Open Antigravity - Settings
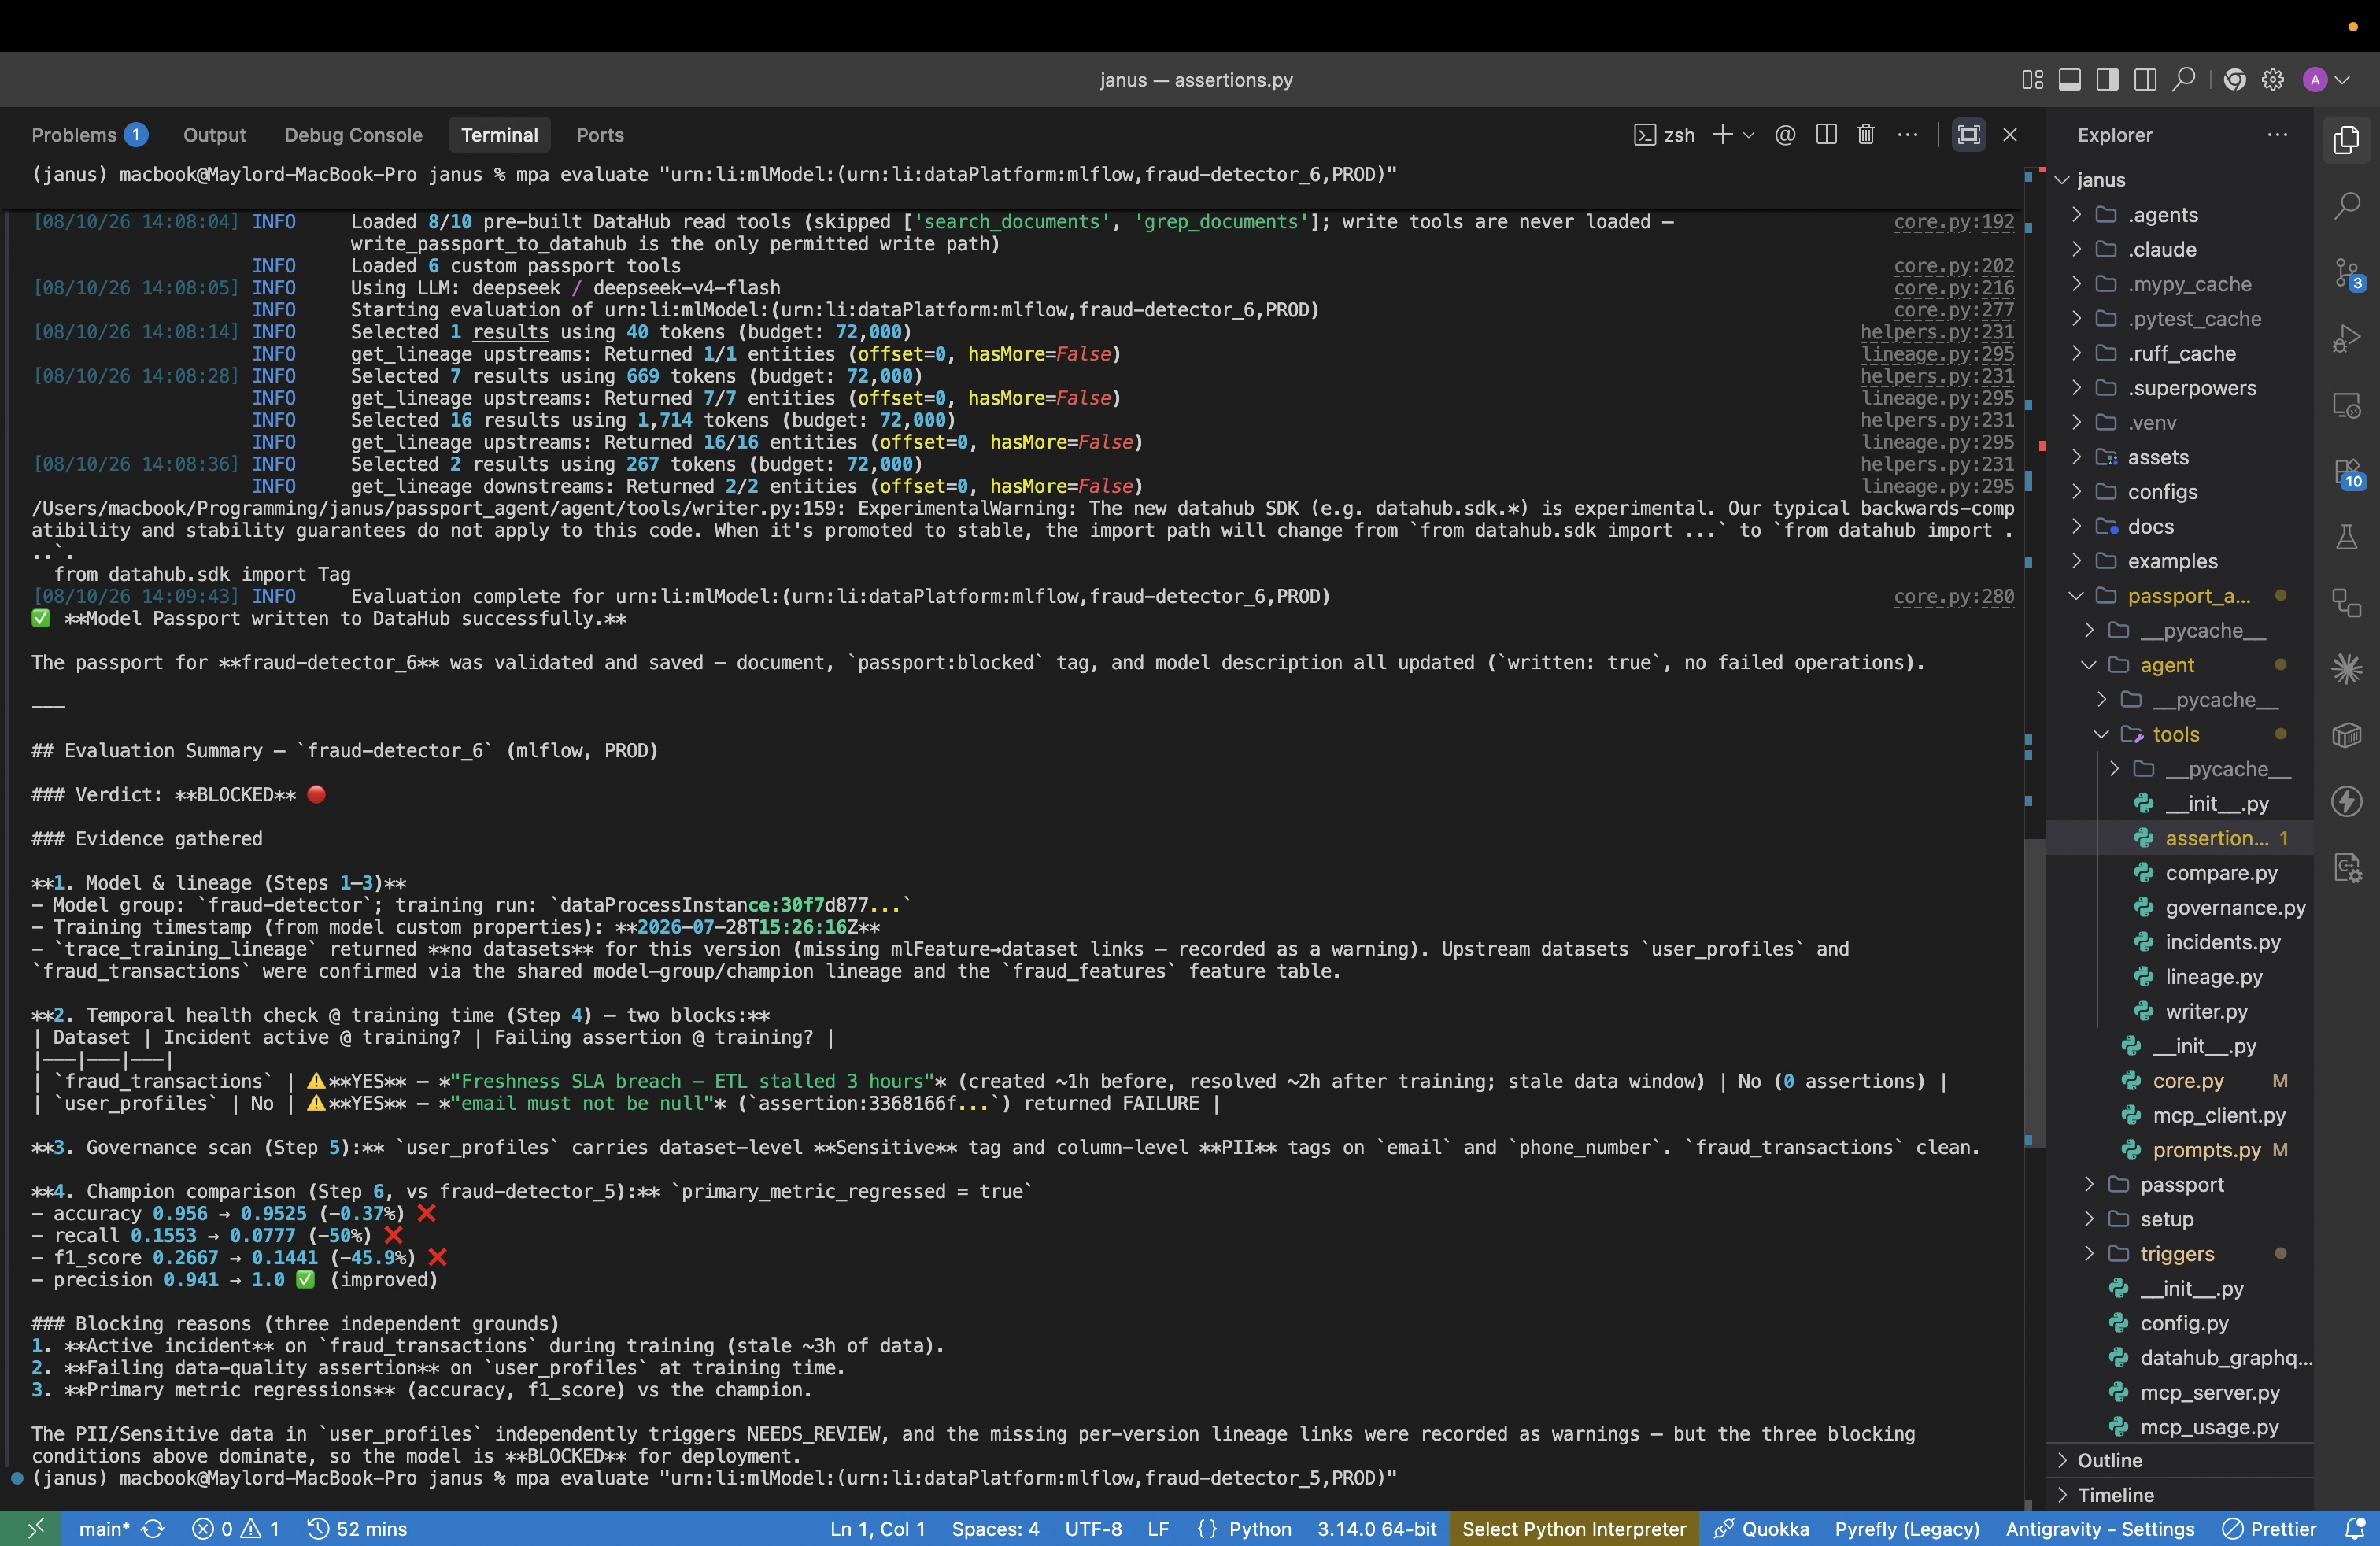2380x1546 pixels. pyautogui.click(x=2099, y=1528)
